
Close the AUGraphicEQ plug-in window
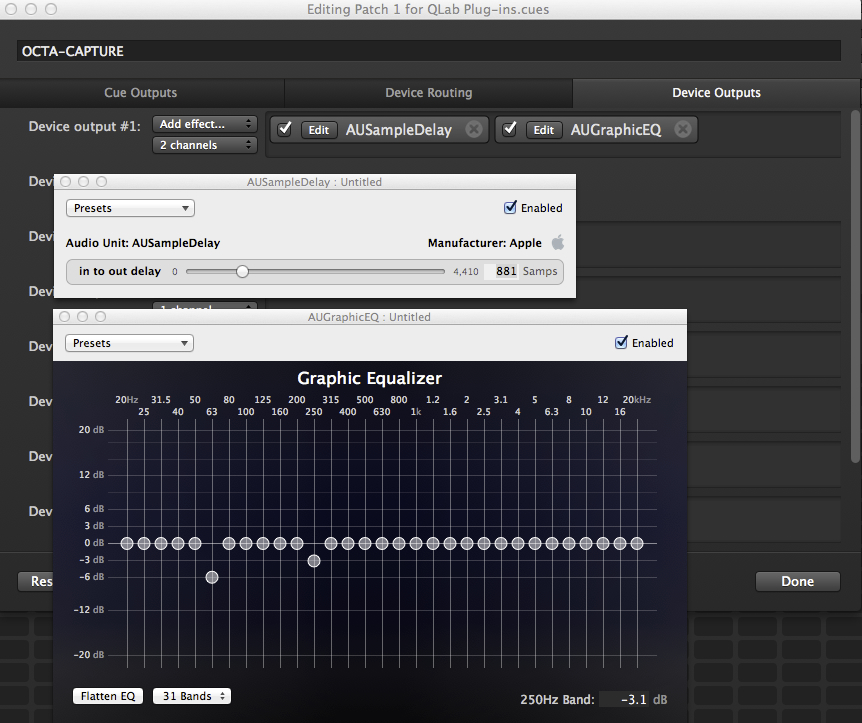pyautogui.click(x=65, y=317)
